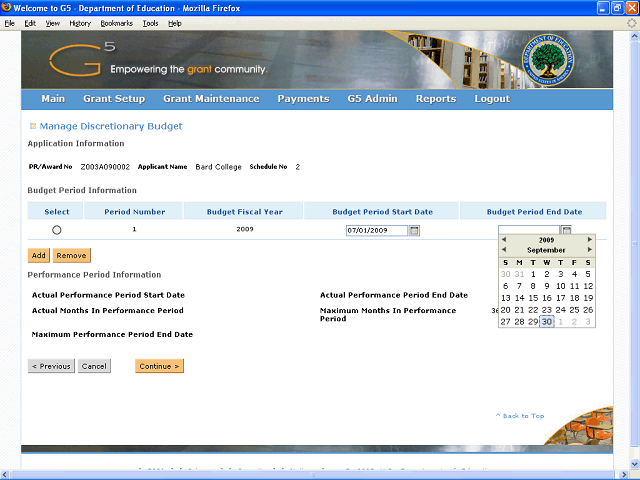The width and height of the screenshot is (640, 480).
Task: Open the View menu
Action: click(53, 23)
